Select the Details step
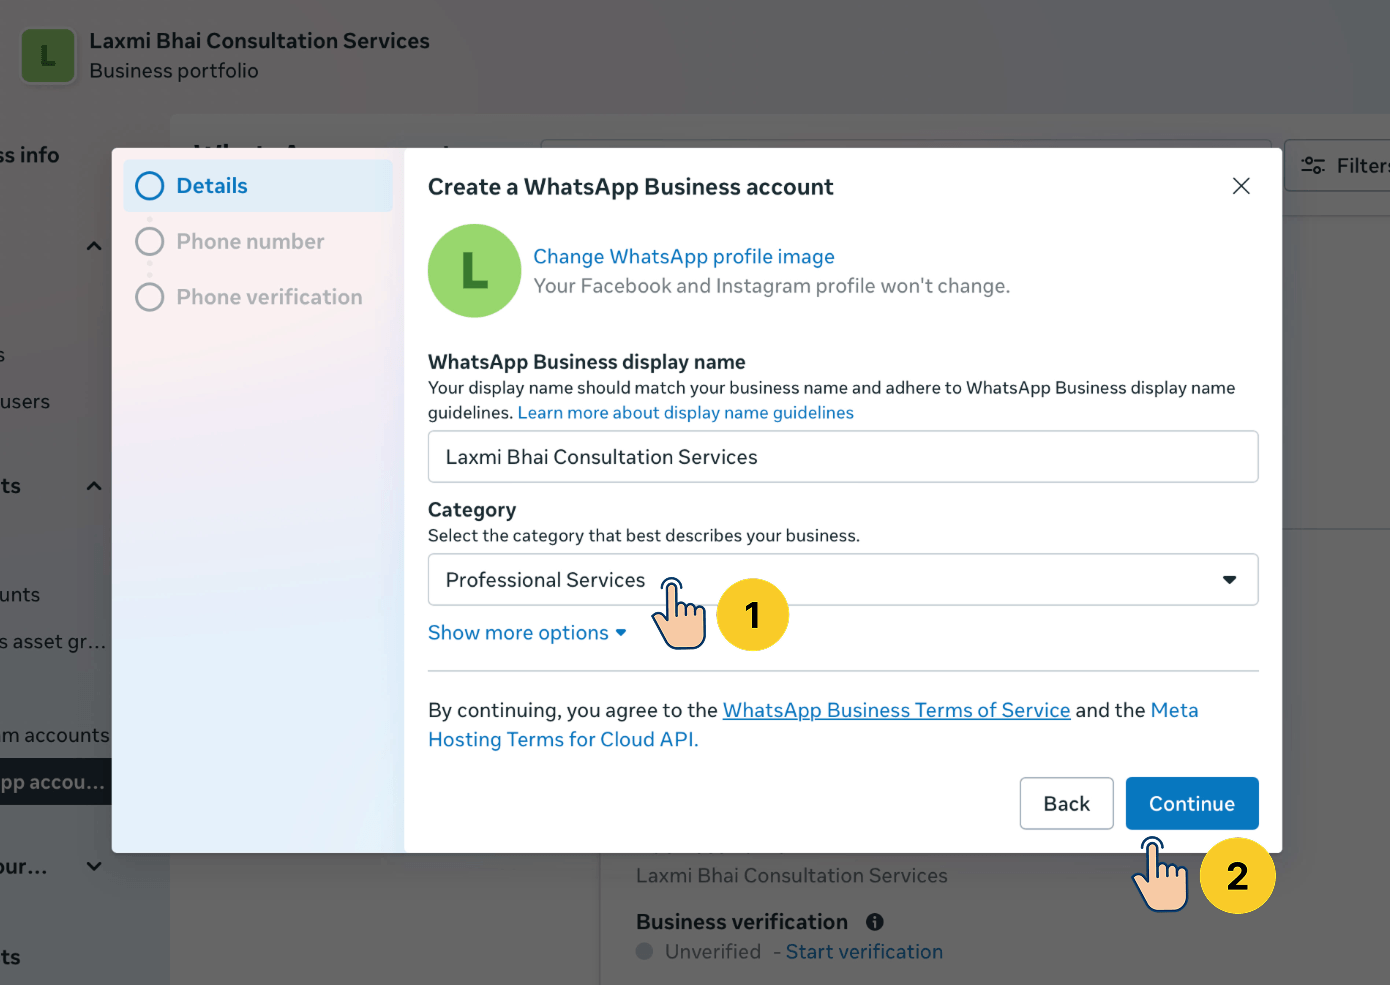 point(258,186)
